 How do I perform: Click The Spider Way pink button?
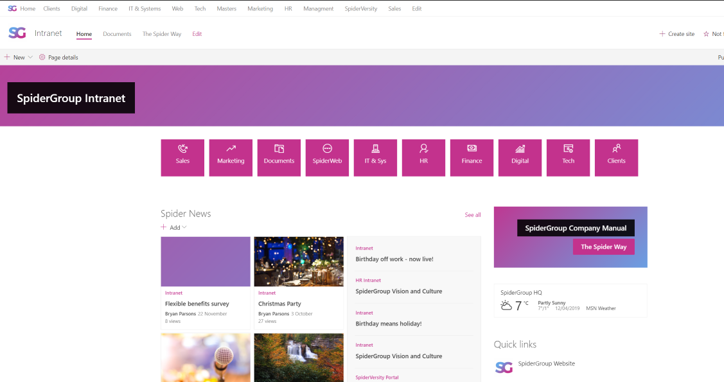[x=603, y=247]
